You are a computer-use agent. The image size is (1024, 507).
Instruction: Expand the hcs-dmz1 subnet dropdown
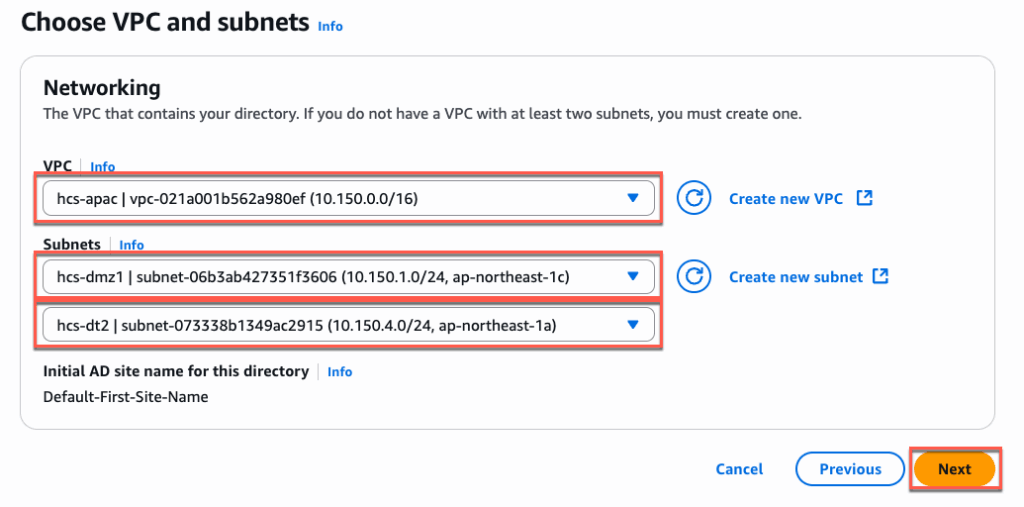632,276
